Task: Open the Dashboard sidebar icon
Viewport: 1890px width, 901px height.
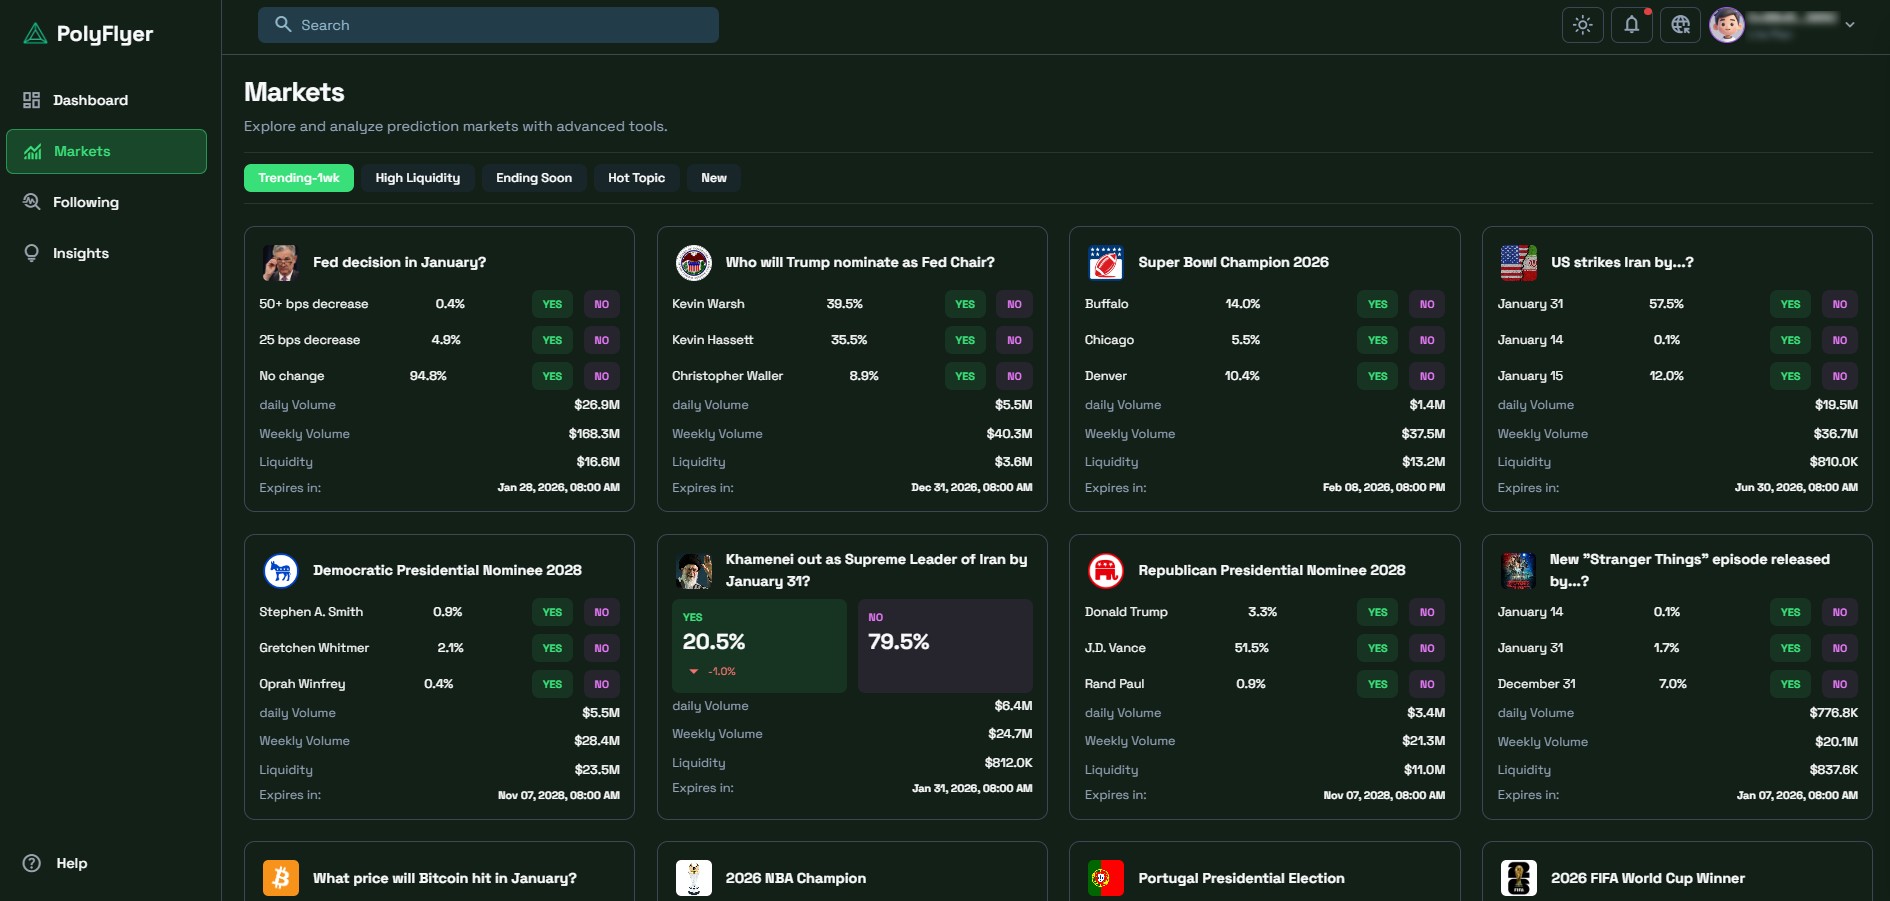Action: click(x=31, y=100)
